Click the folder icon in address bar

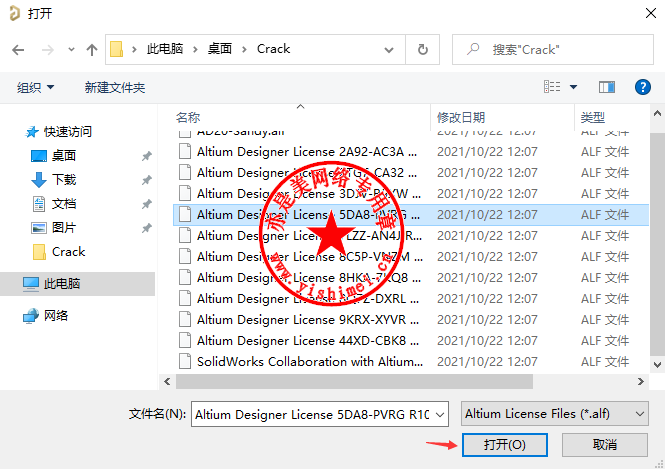click(x=117, y=49)
